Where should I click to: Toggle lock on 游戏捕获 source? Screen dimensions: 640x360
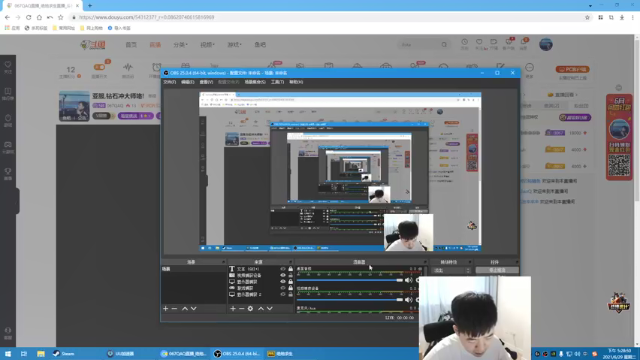(291, 288)
